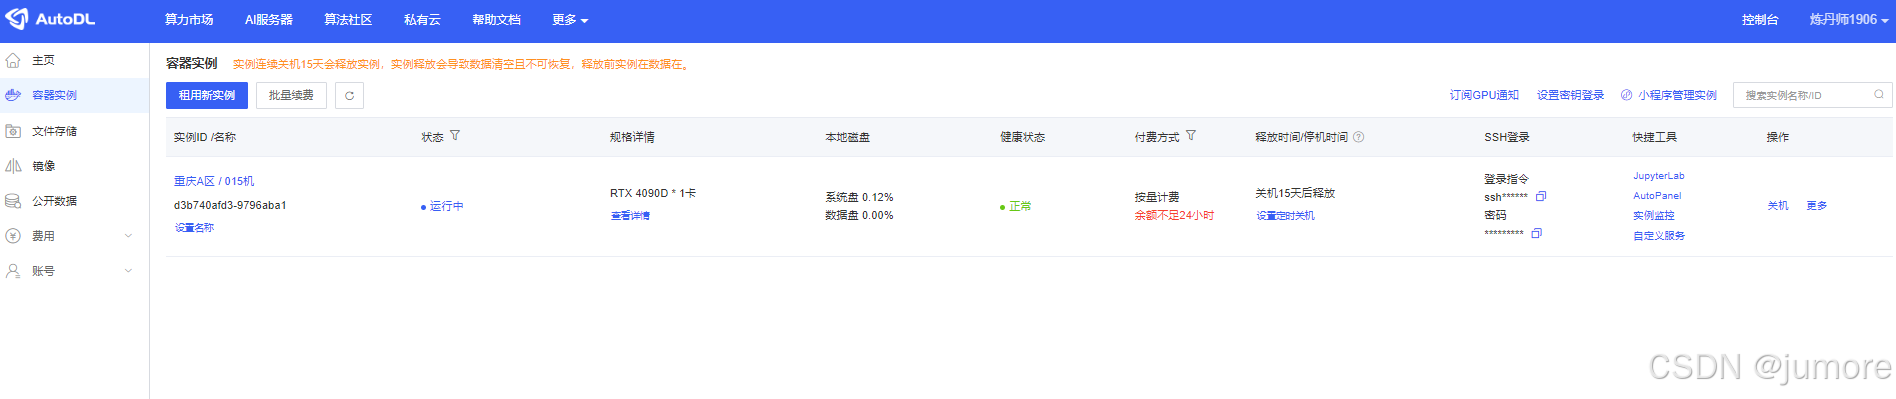Open 算力市场 in the top navigation
The width and height of the screenshot is (1896, 399).
(189, 20)
